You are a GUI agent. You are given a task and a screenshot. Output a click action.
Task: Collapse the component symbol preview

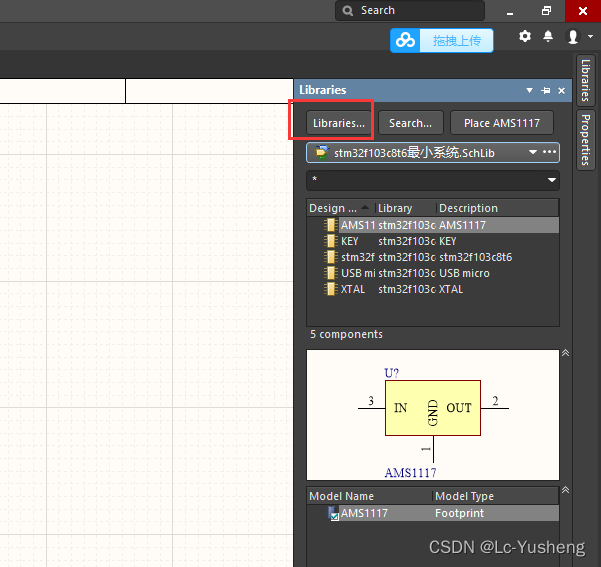click(565, 353)
